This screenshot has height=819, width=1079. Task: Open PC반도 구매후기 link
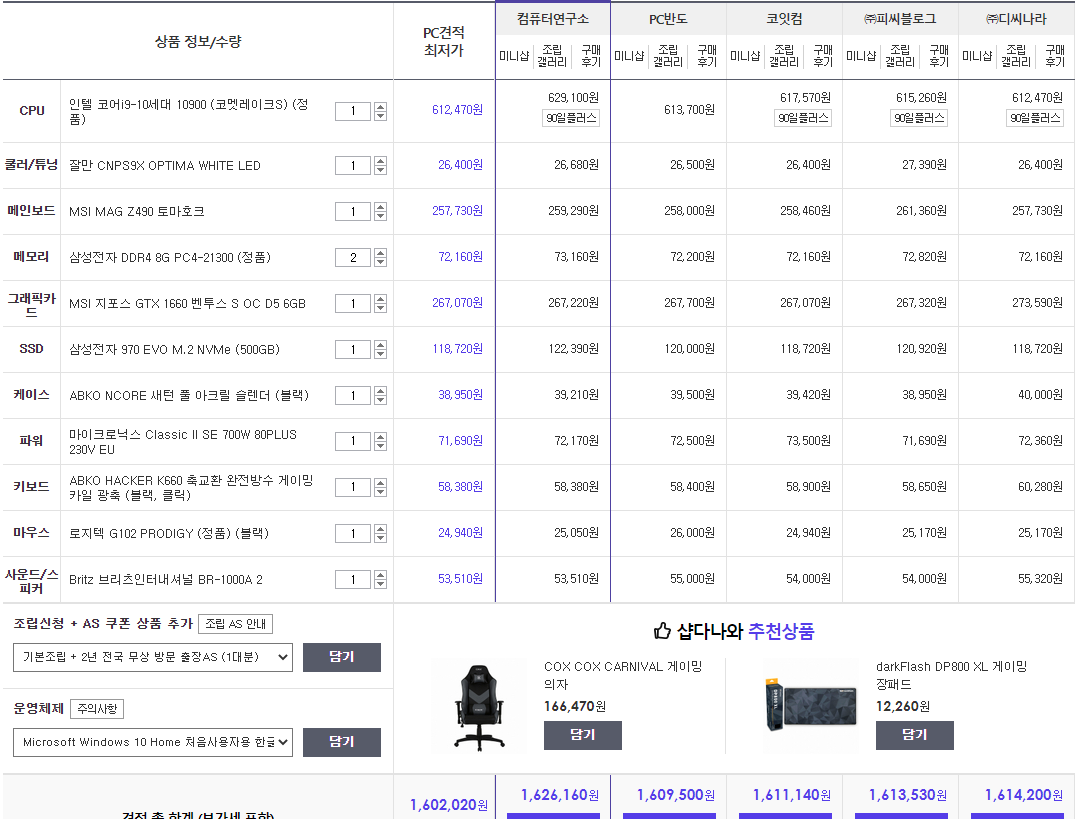[707, 56]
